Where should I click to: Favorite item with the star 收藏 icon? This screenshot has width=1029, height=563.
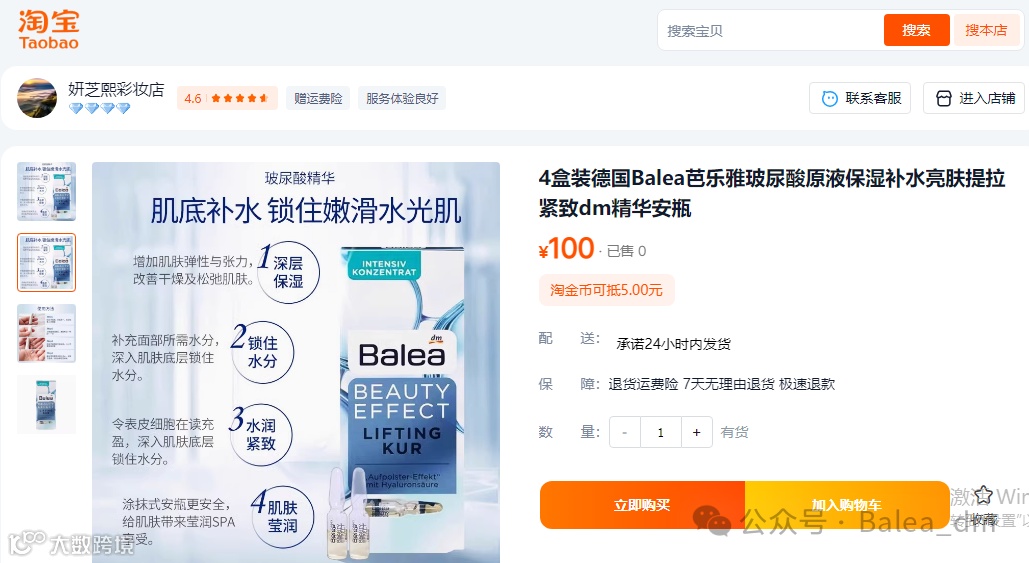(982, 495)
